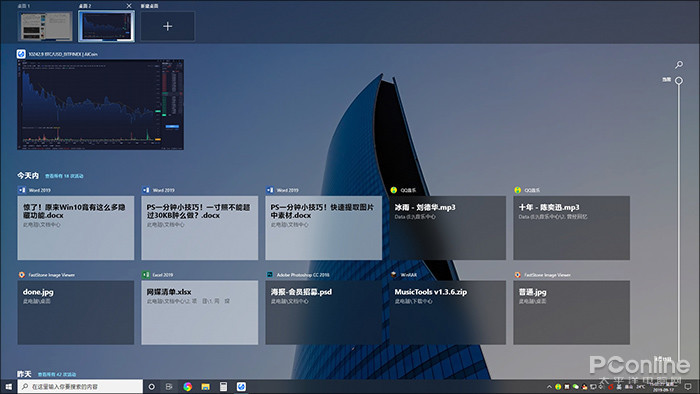
Task: Open the 十年 - 陈奕迅.mp3 activity card
Action: tap(571, 228)
